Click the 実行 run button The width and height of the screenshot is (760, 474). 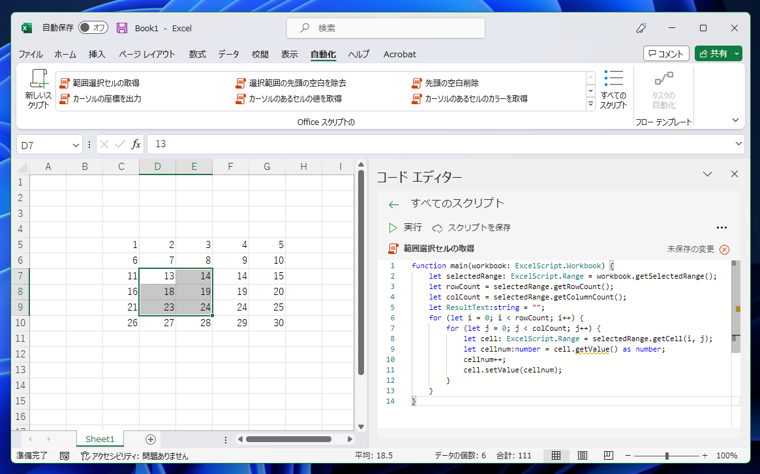click(x=405, y=227)
